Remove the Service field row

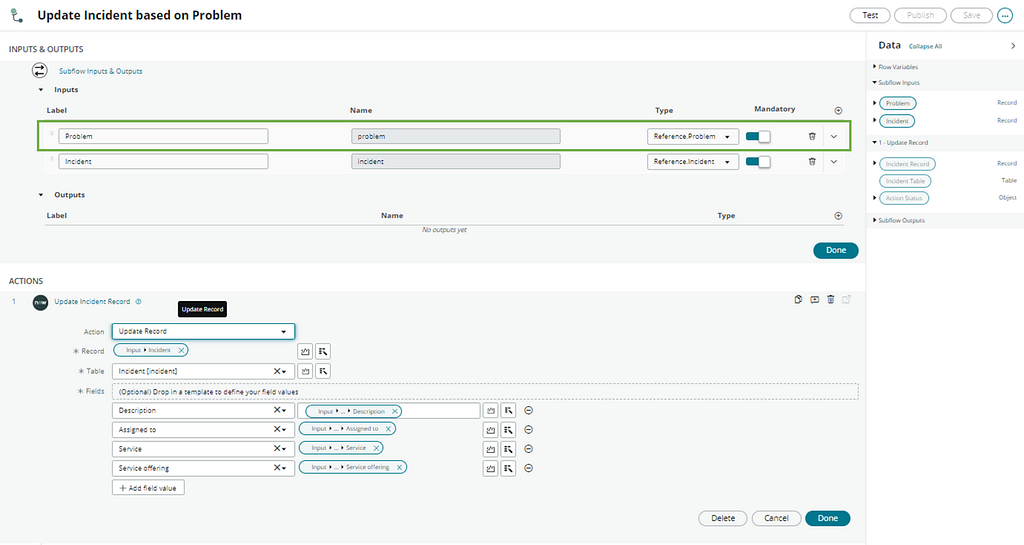tap(529, 449)
